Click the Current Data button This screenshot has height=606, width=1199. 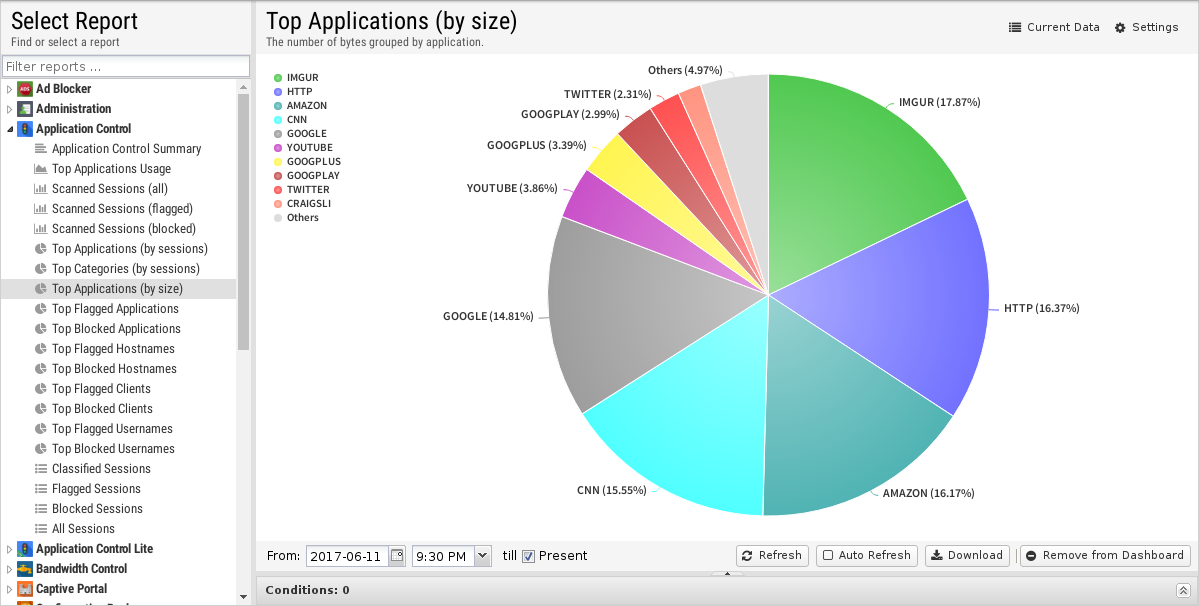pos(1054,28)
